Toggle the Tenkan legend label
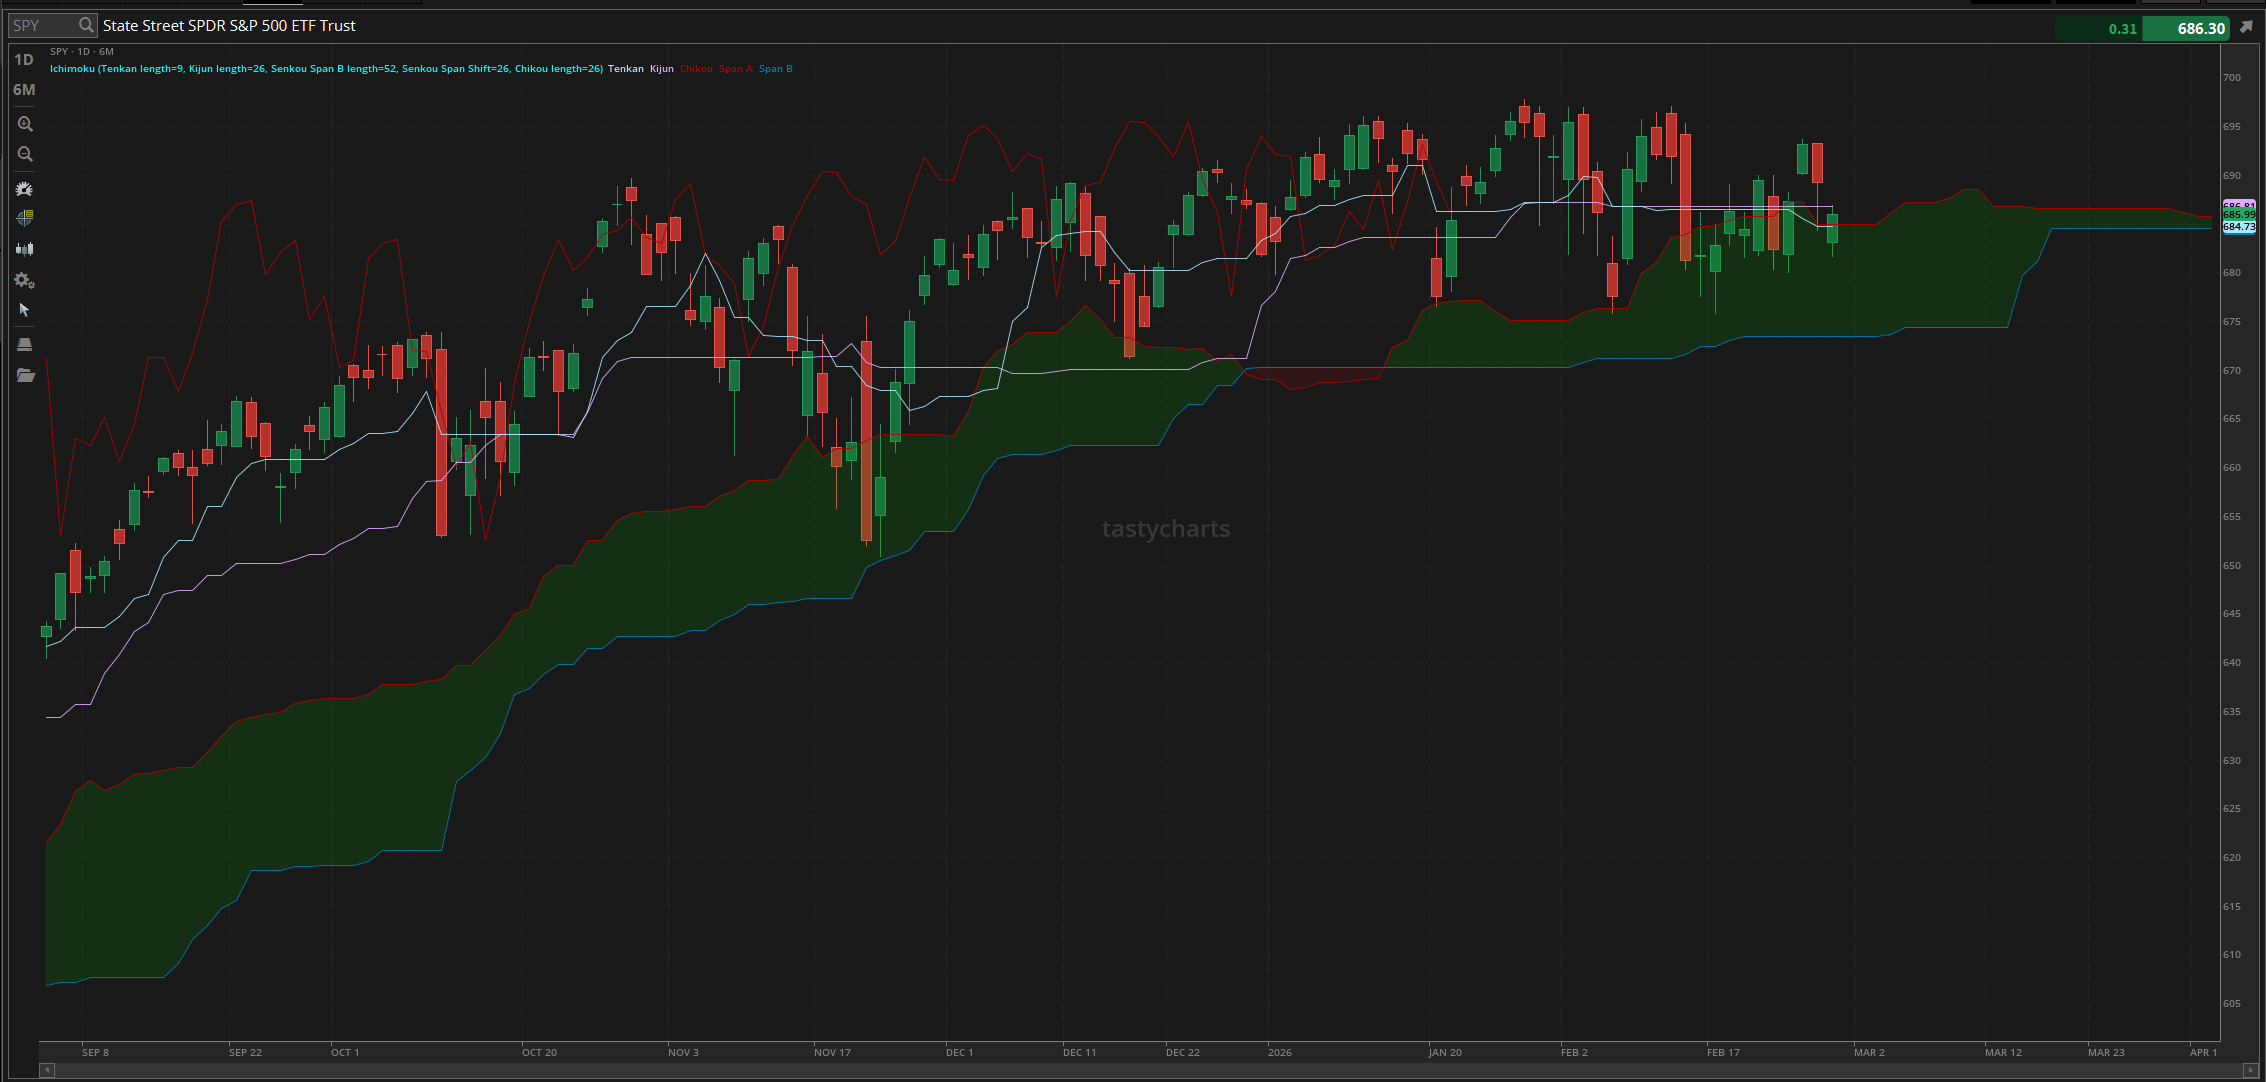 tap(626, 69)
